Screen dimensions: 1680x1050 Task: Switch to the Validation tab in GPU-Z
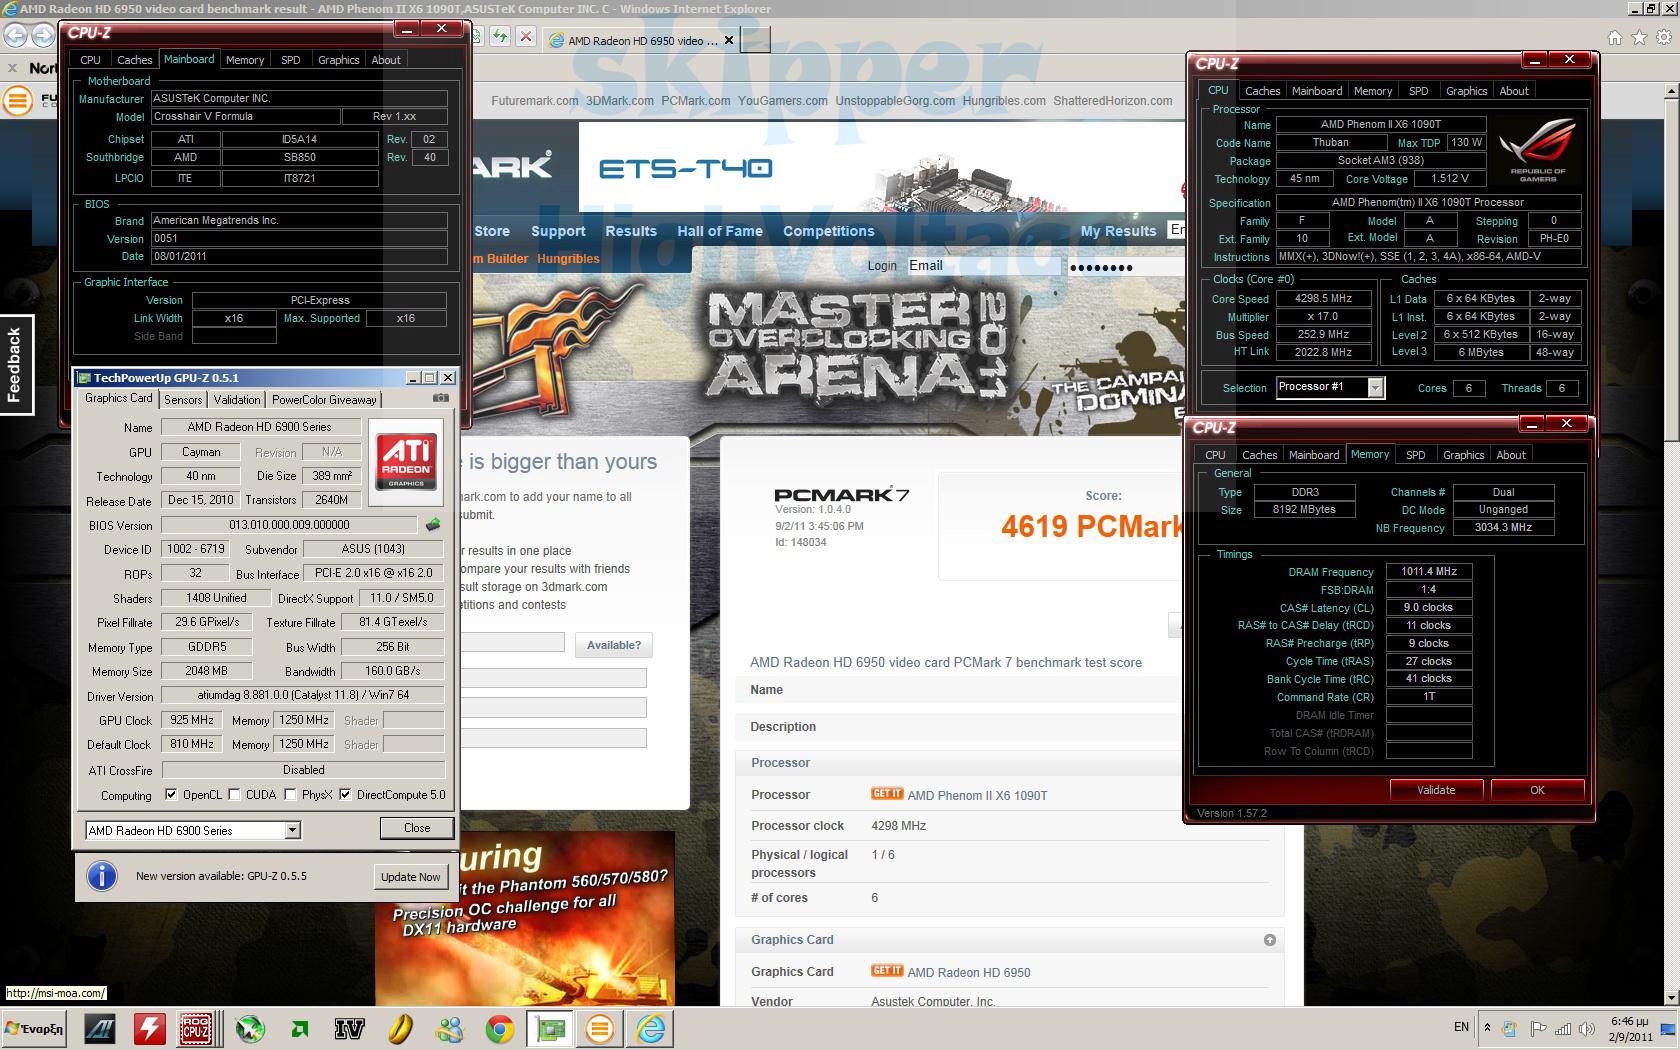point(237,400)
